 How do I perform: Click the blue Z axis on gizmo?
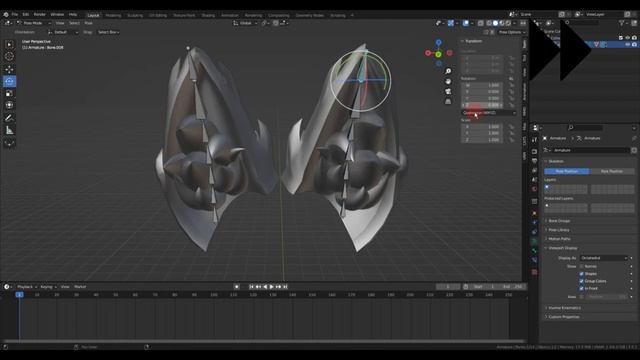438,42
